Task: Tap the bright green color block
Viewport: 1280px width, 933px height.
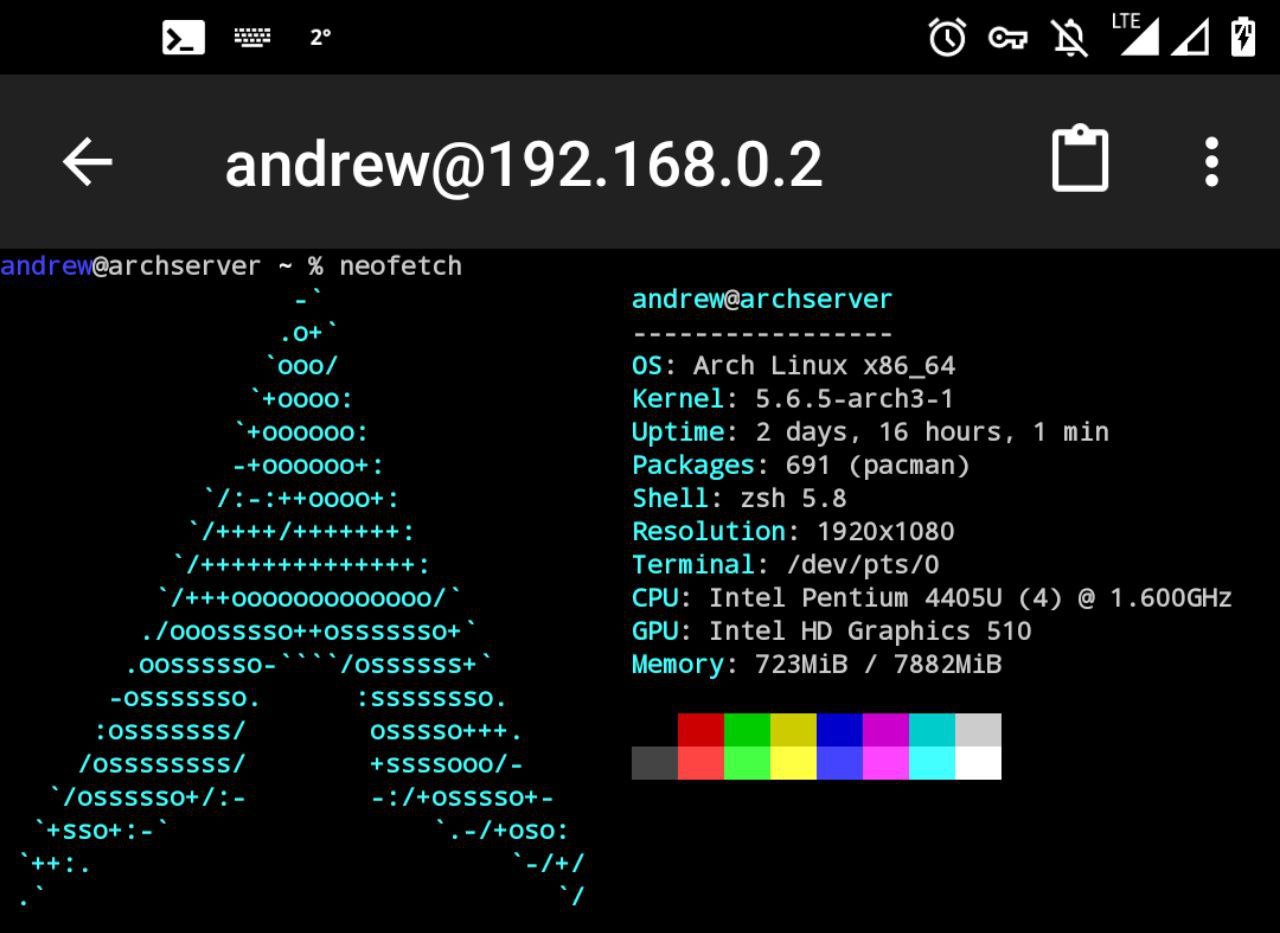Action: click(747, 763)
